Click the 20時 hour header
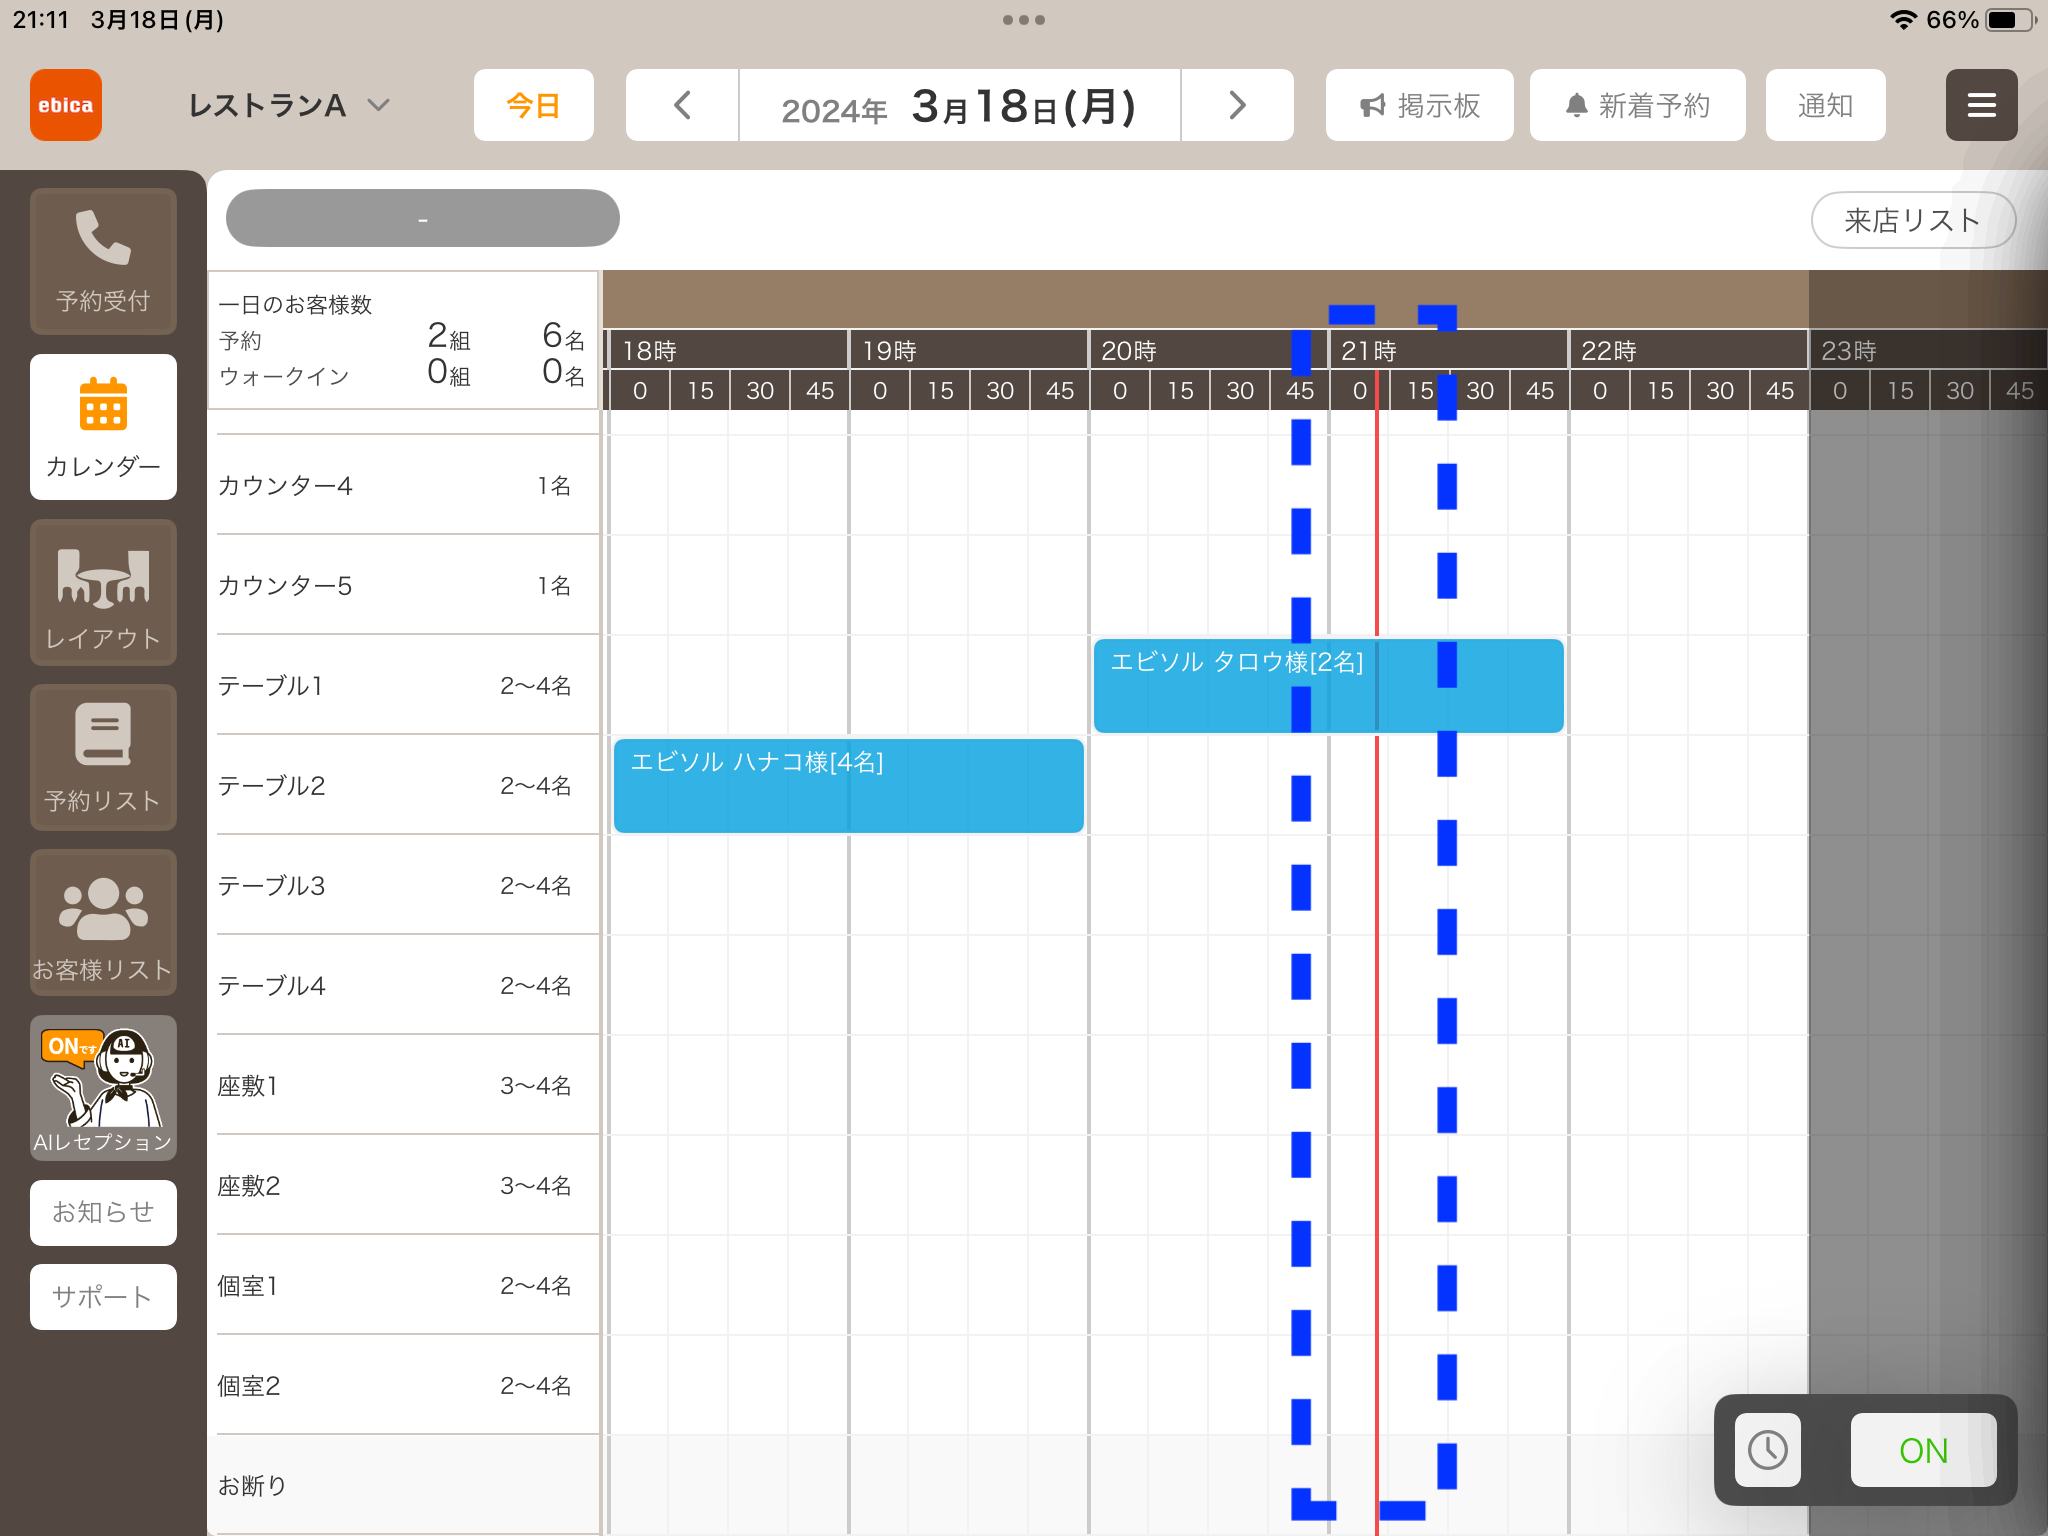The height and width of the screenshot is (1536, 2048). [x=1208, y=350]
